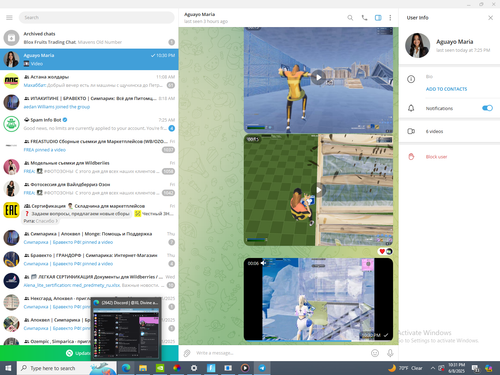Click the weather 70°F Clear widget
The width and height of the screenshot is (500, 375).
tap(405, 368)
